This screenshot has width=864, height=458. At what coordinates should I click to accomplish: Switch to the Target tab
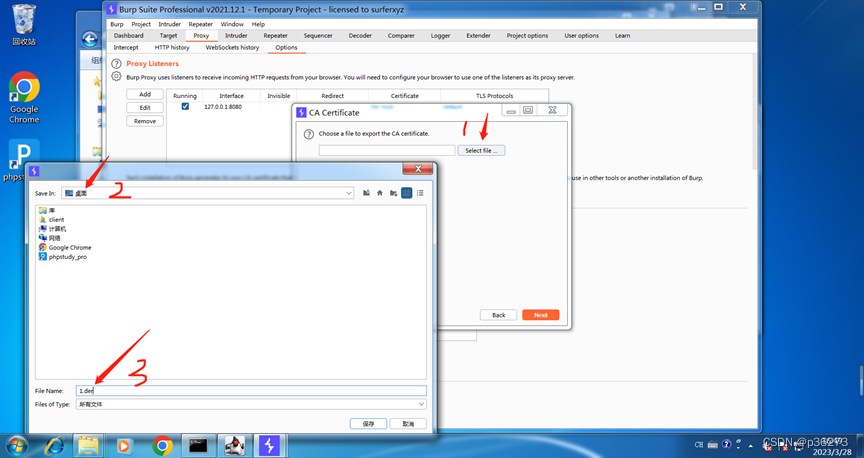click(x=168, y=36)
